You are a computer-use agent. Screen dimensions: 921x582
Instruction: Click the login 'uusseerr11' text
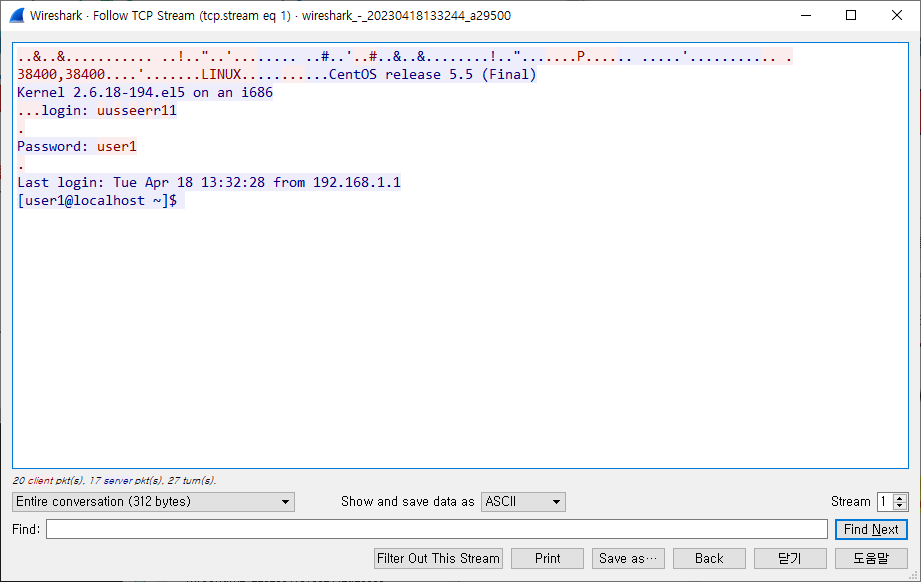pos(137,110)
